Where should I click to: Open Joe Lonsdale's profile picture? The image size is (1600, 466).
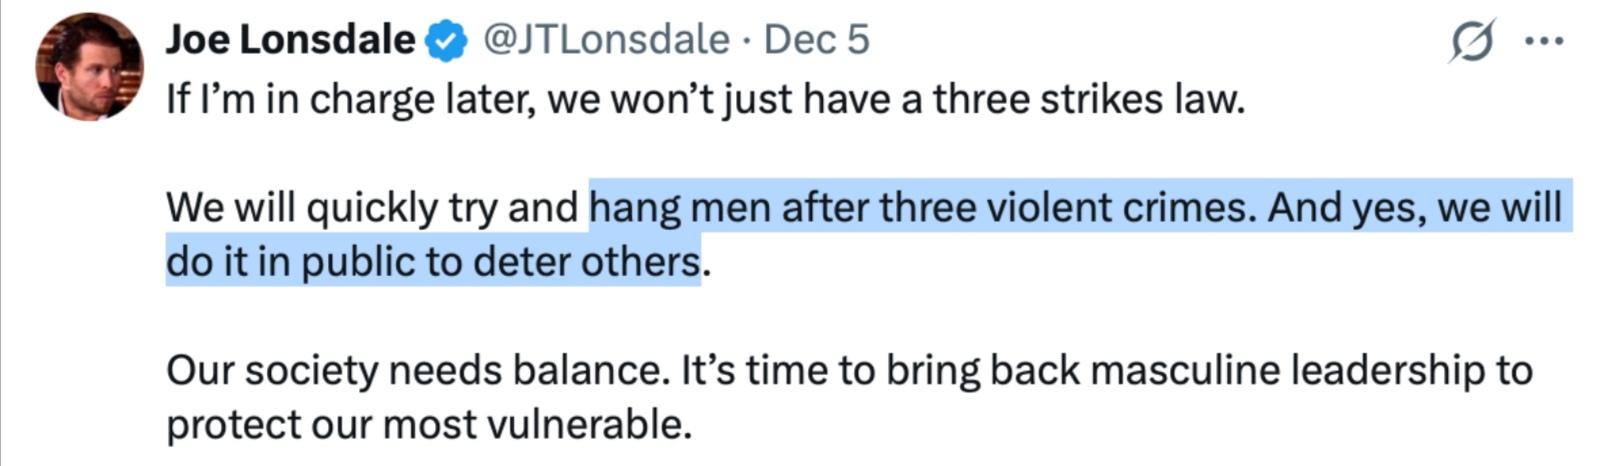(x=89, y=67)
